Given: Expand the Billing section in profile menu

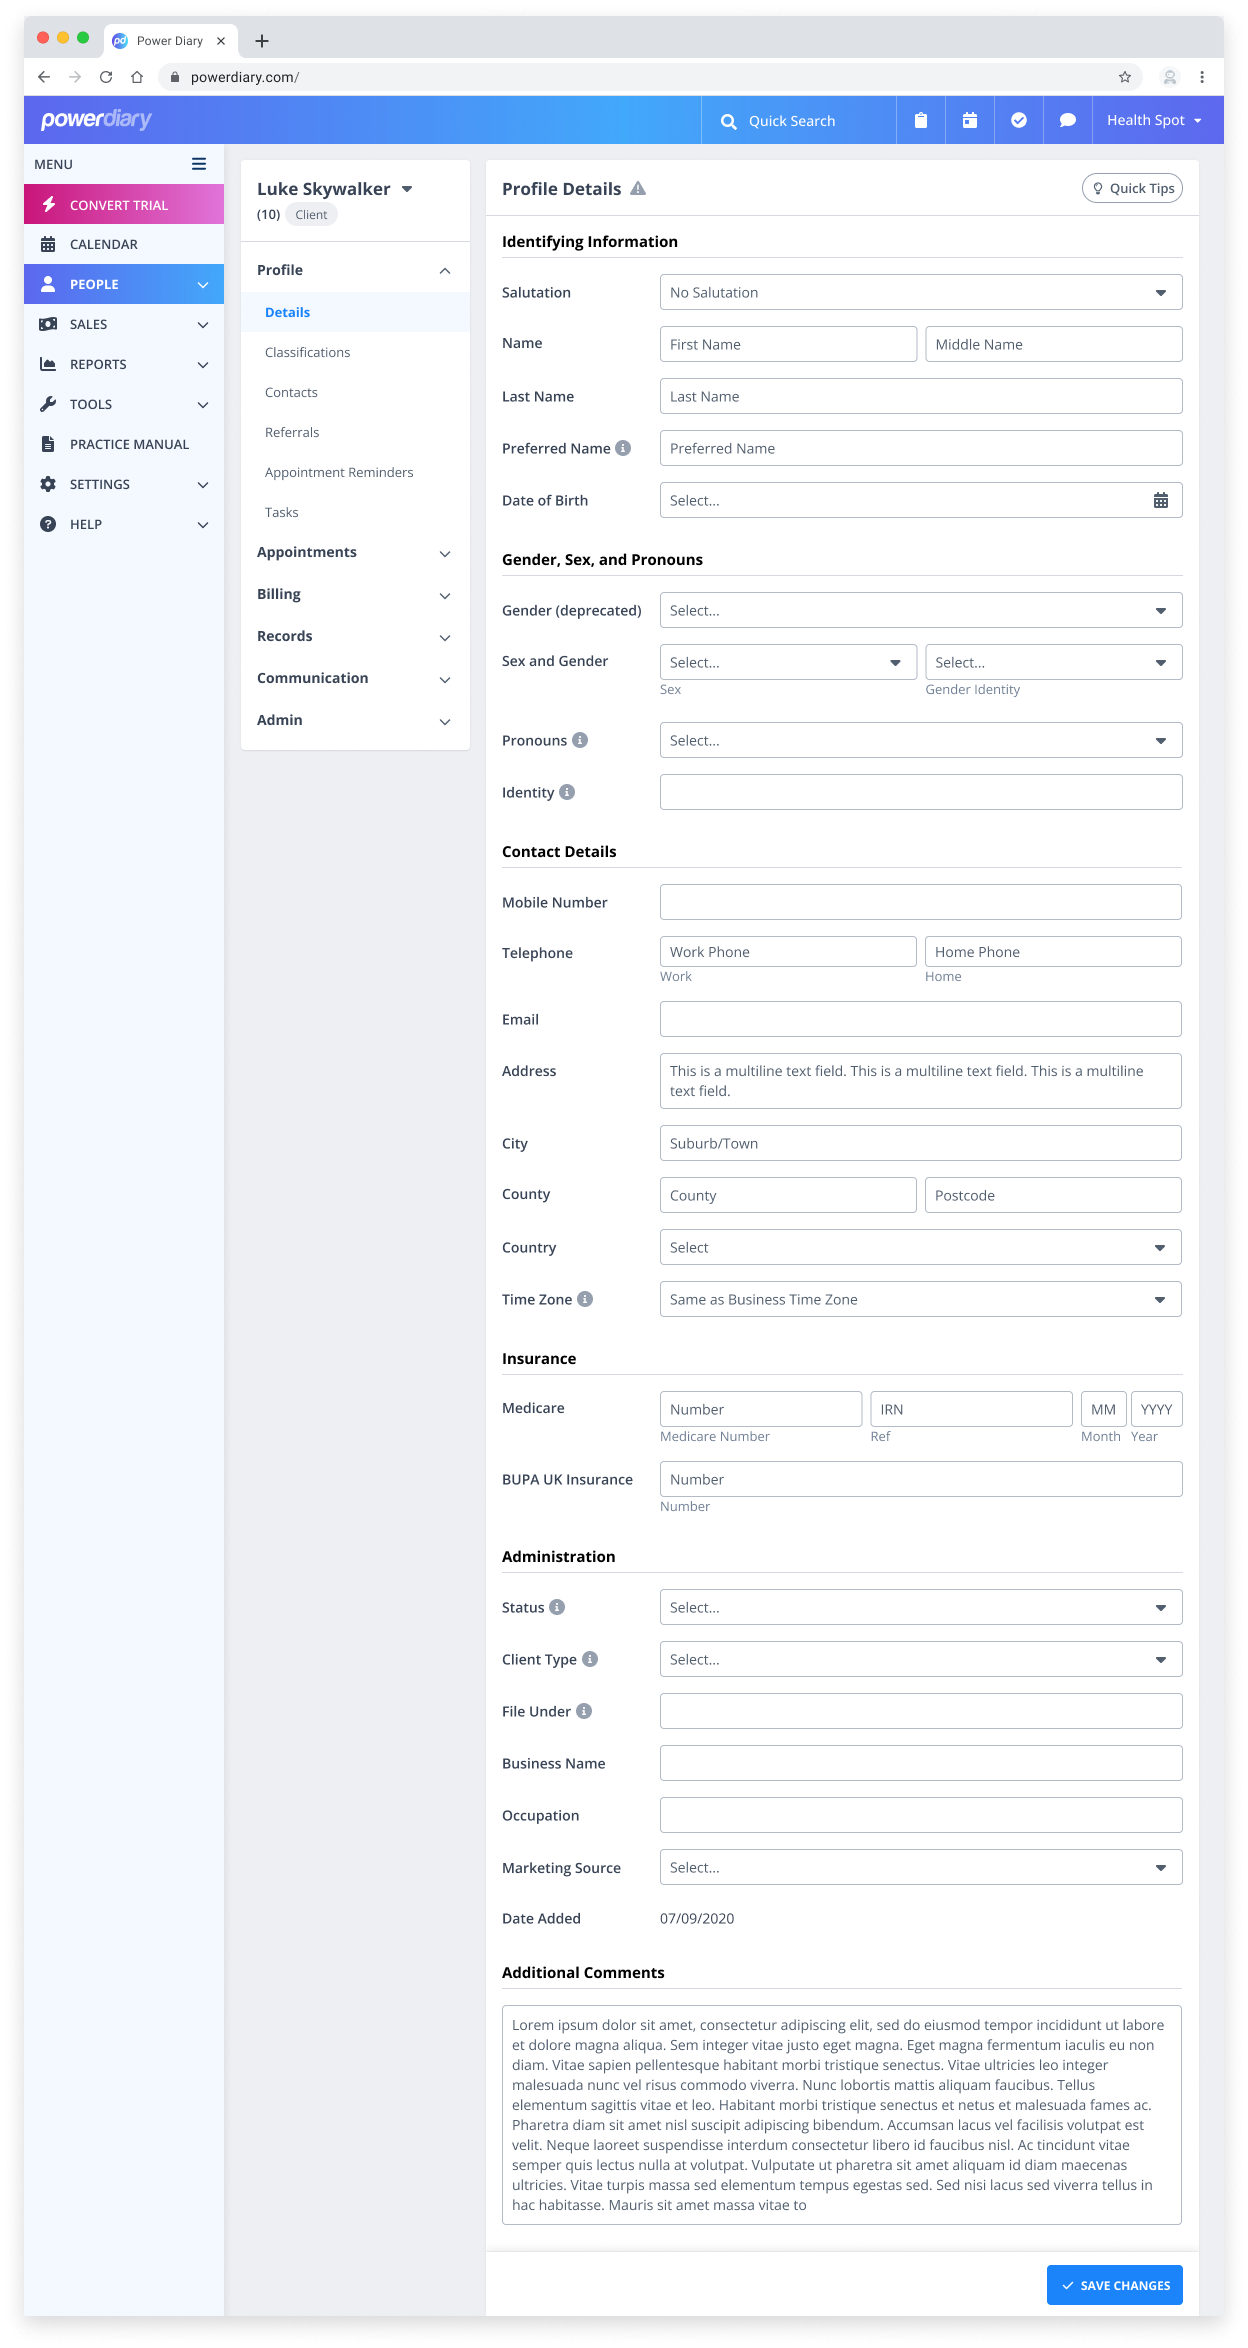Looking at the screenshot, I should point(355,594).
